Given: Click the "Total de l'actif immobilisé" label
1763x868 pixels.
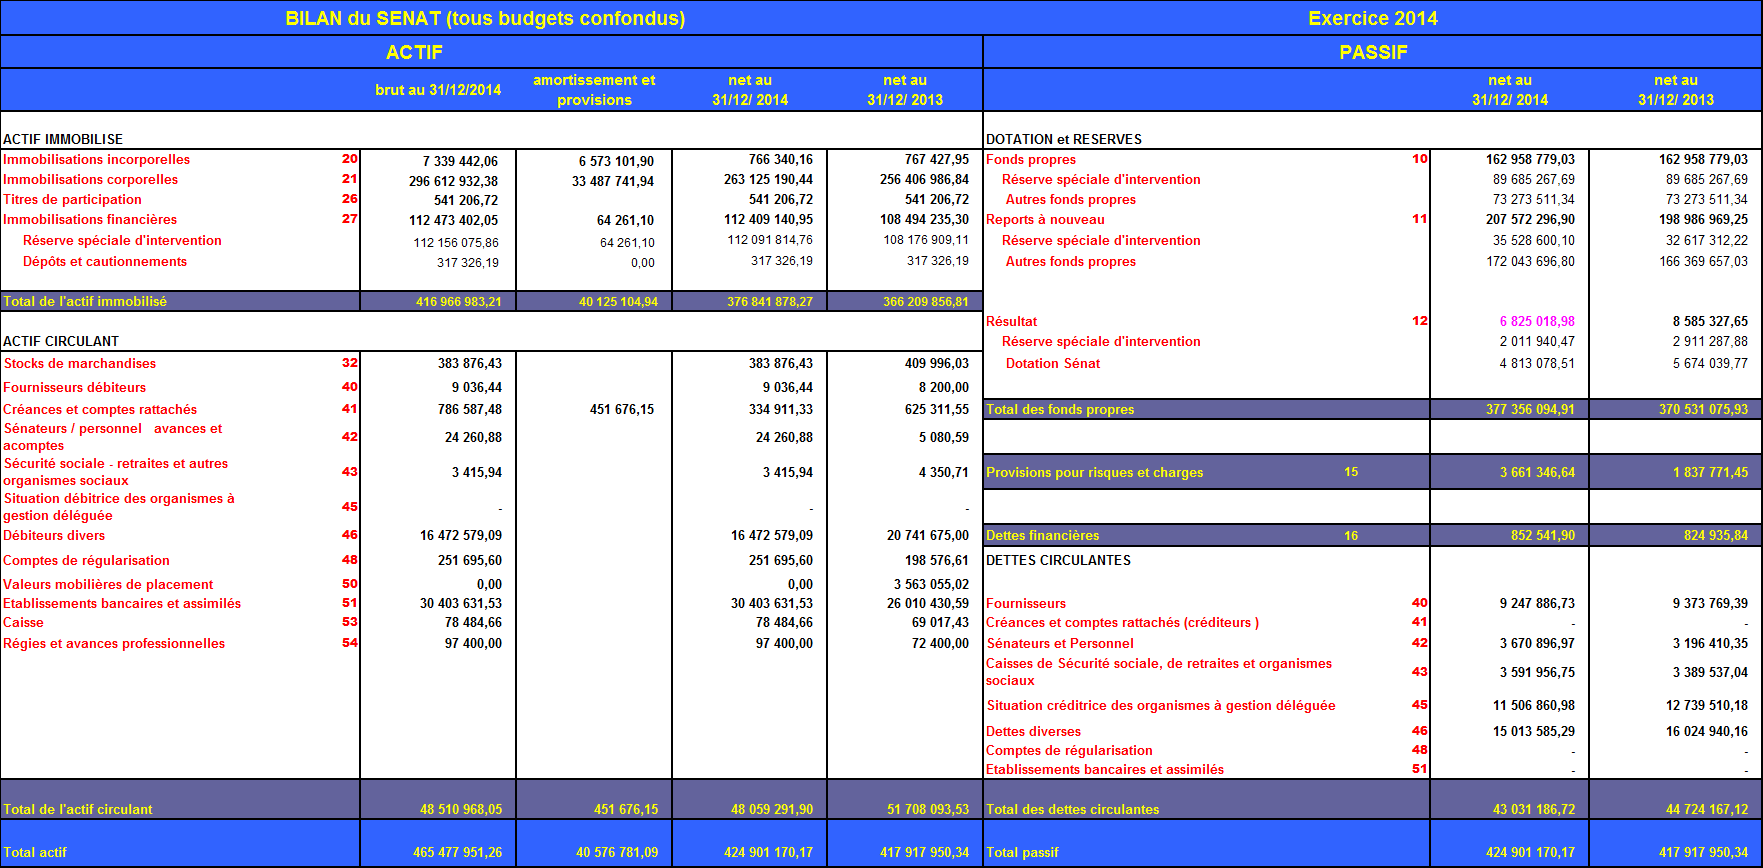Looking at the screenshot, I should (x=85, y=301).
